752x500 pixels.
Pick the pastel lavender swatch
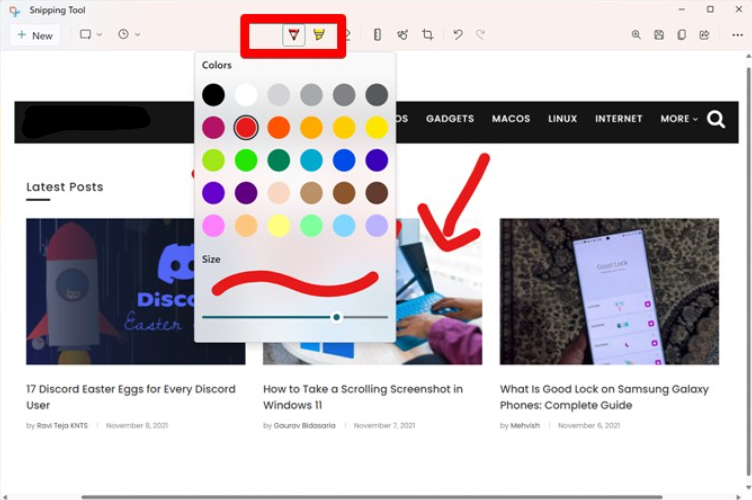(376, 225)
